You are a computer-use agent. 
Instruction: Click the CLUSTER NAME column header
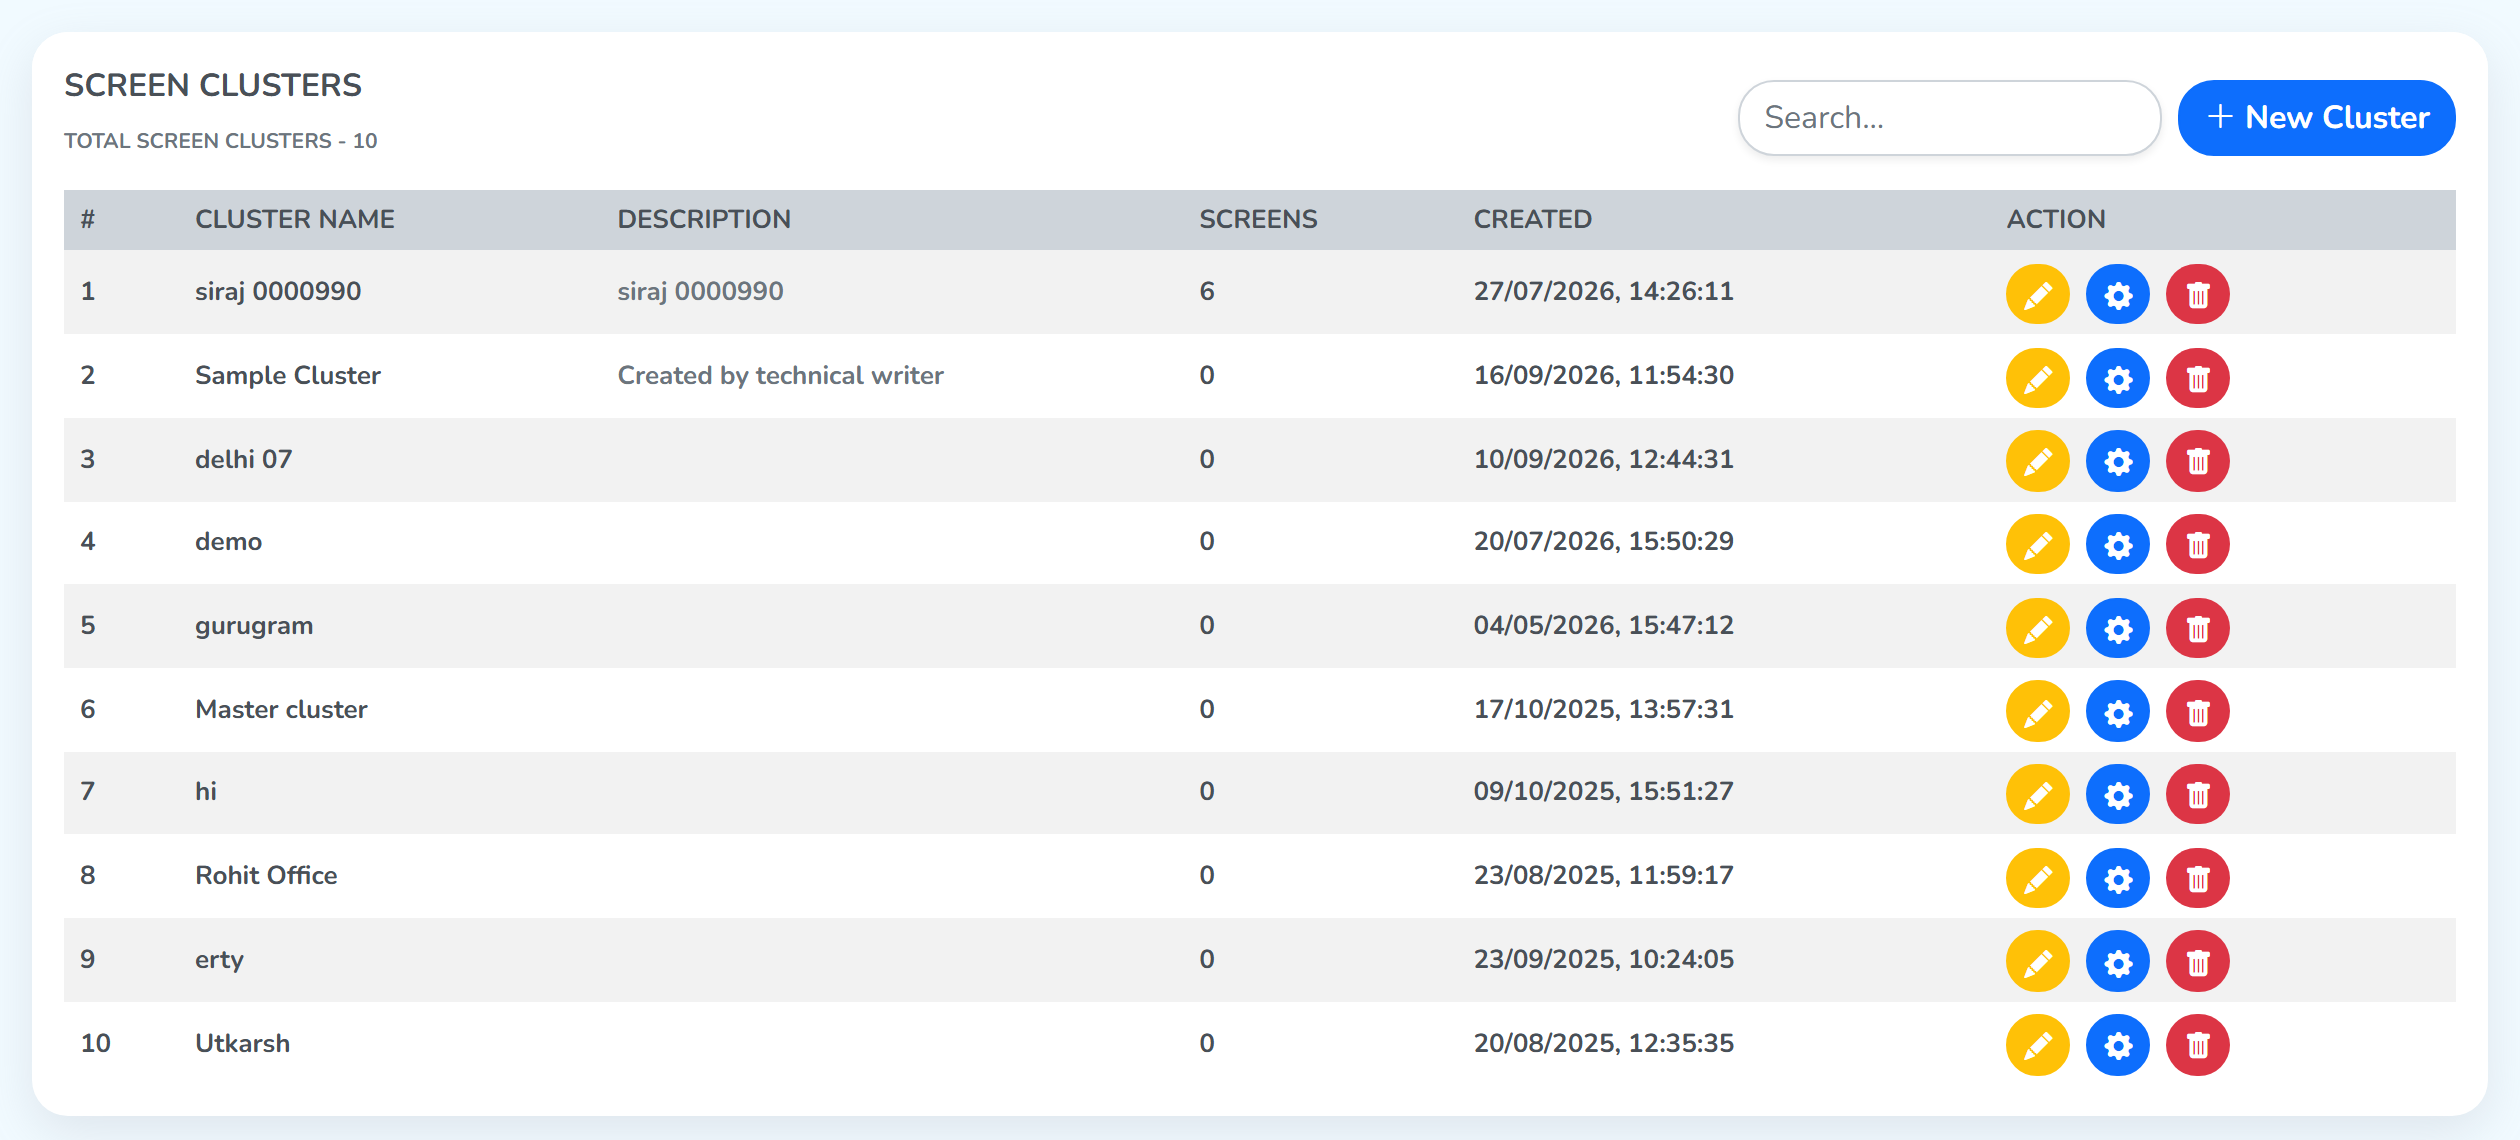click(x=295, y=219)
